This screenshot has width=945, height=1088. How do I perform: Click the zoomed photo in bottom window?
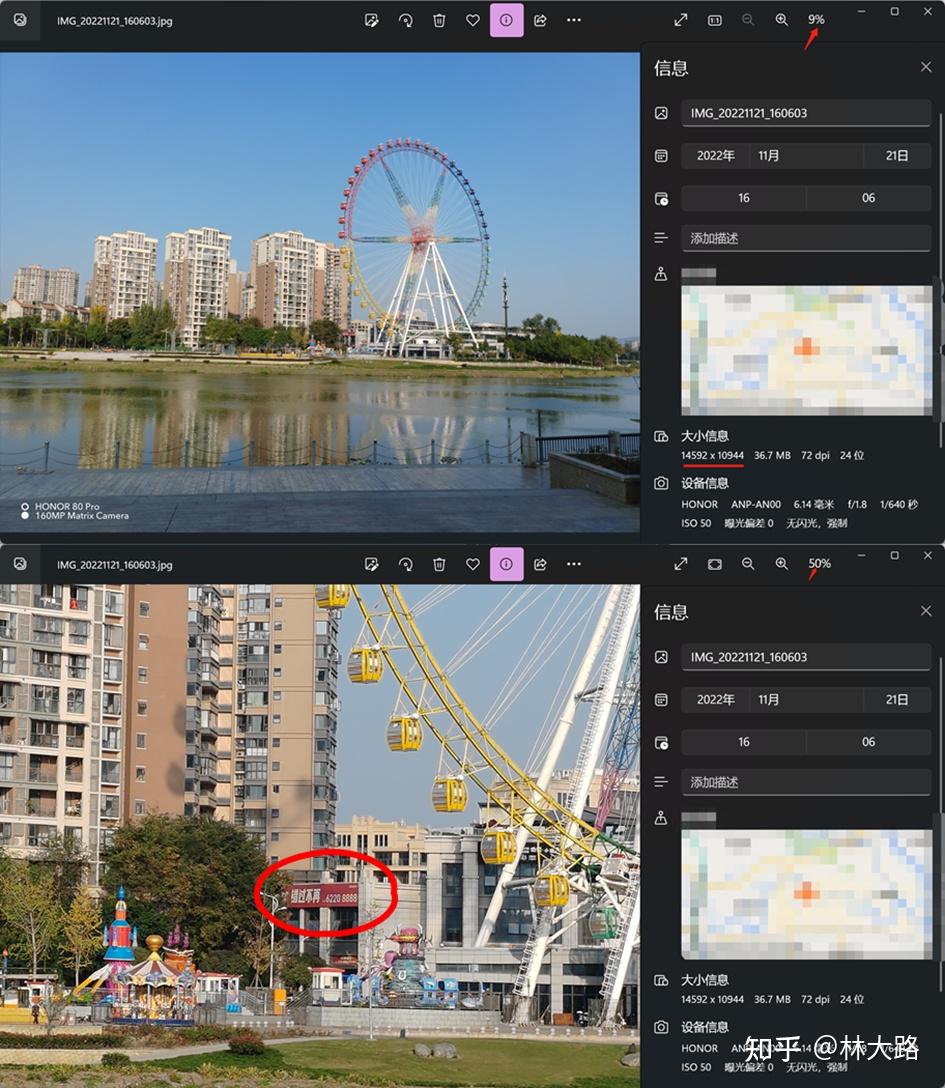[x=319, y=835]
